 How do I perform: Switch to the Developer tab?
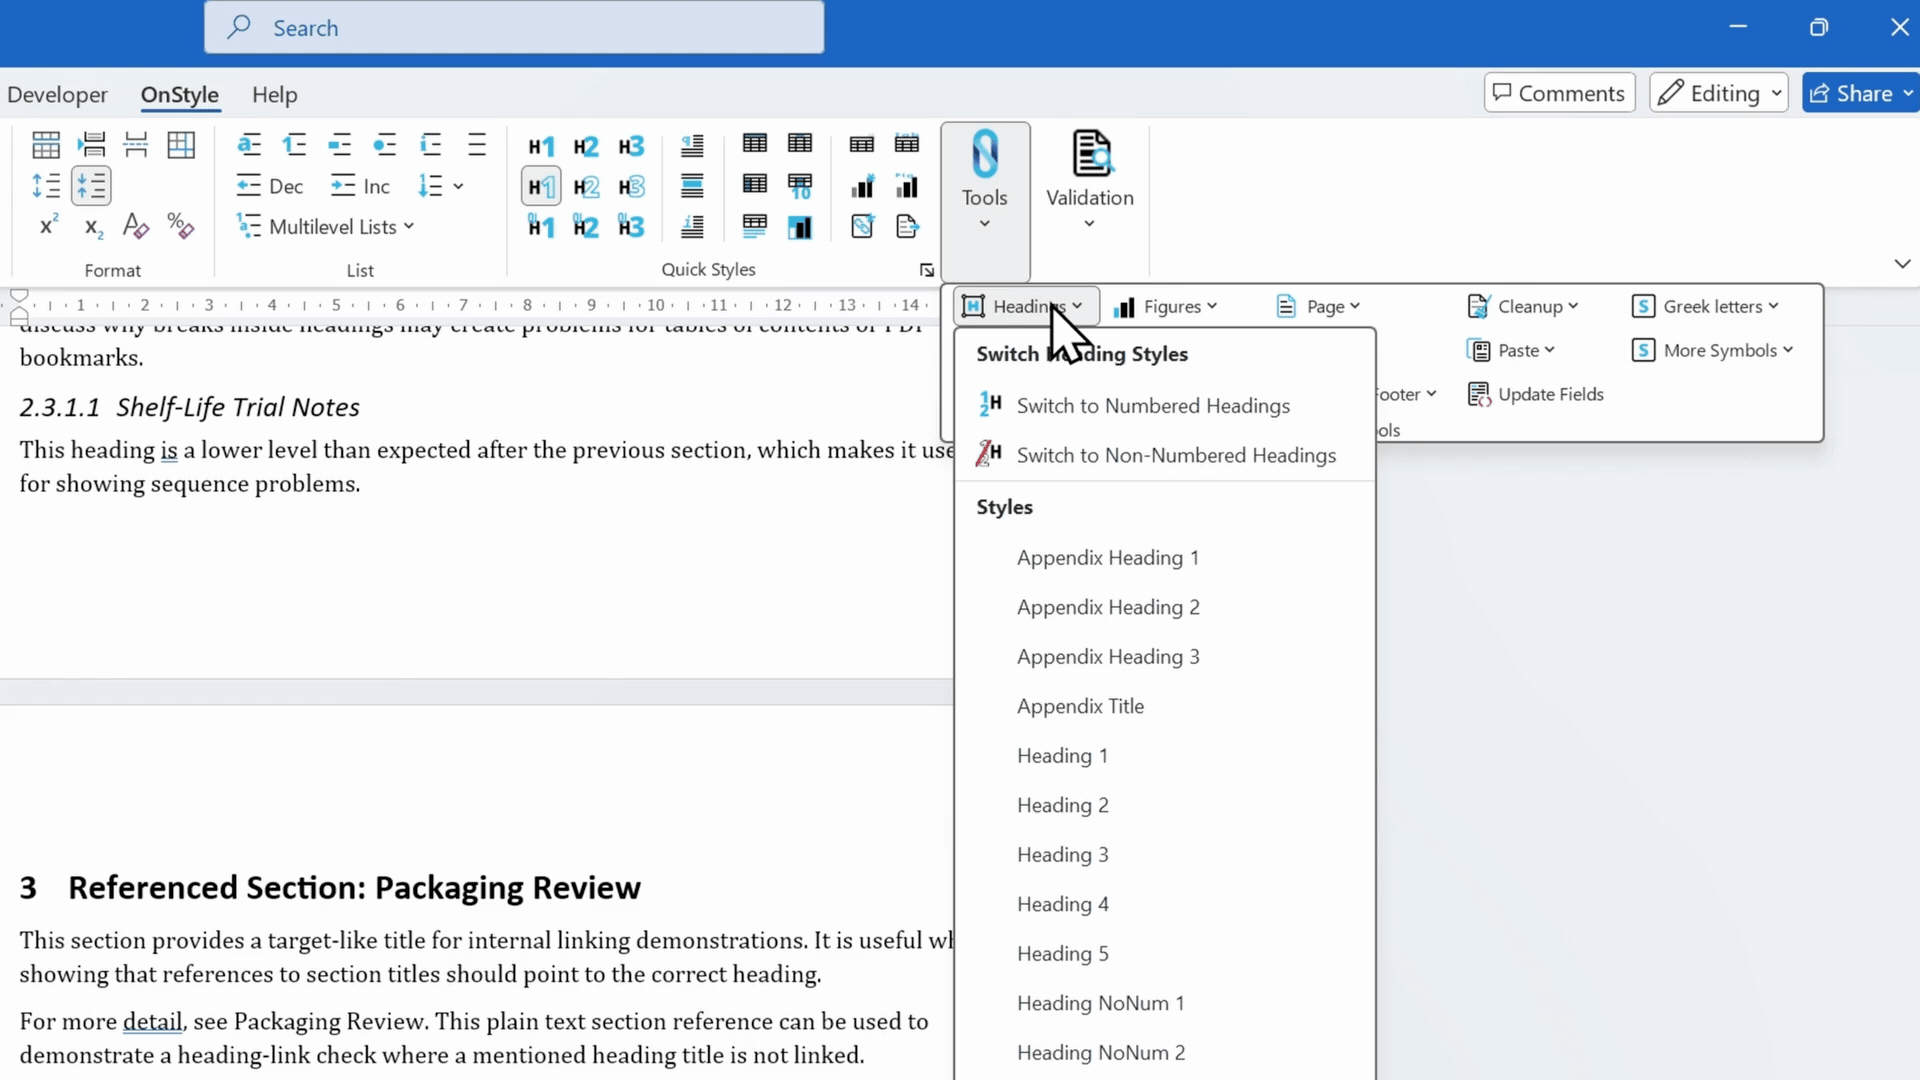click(57, 95)
